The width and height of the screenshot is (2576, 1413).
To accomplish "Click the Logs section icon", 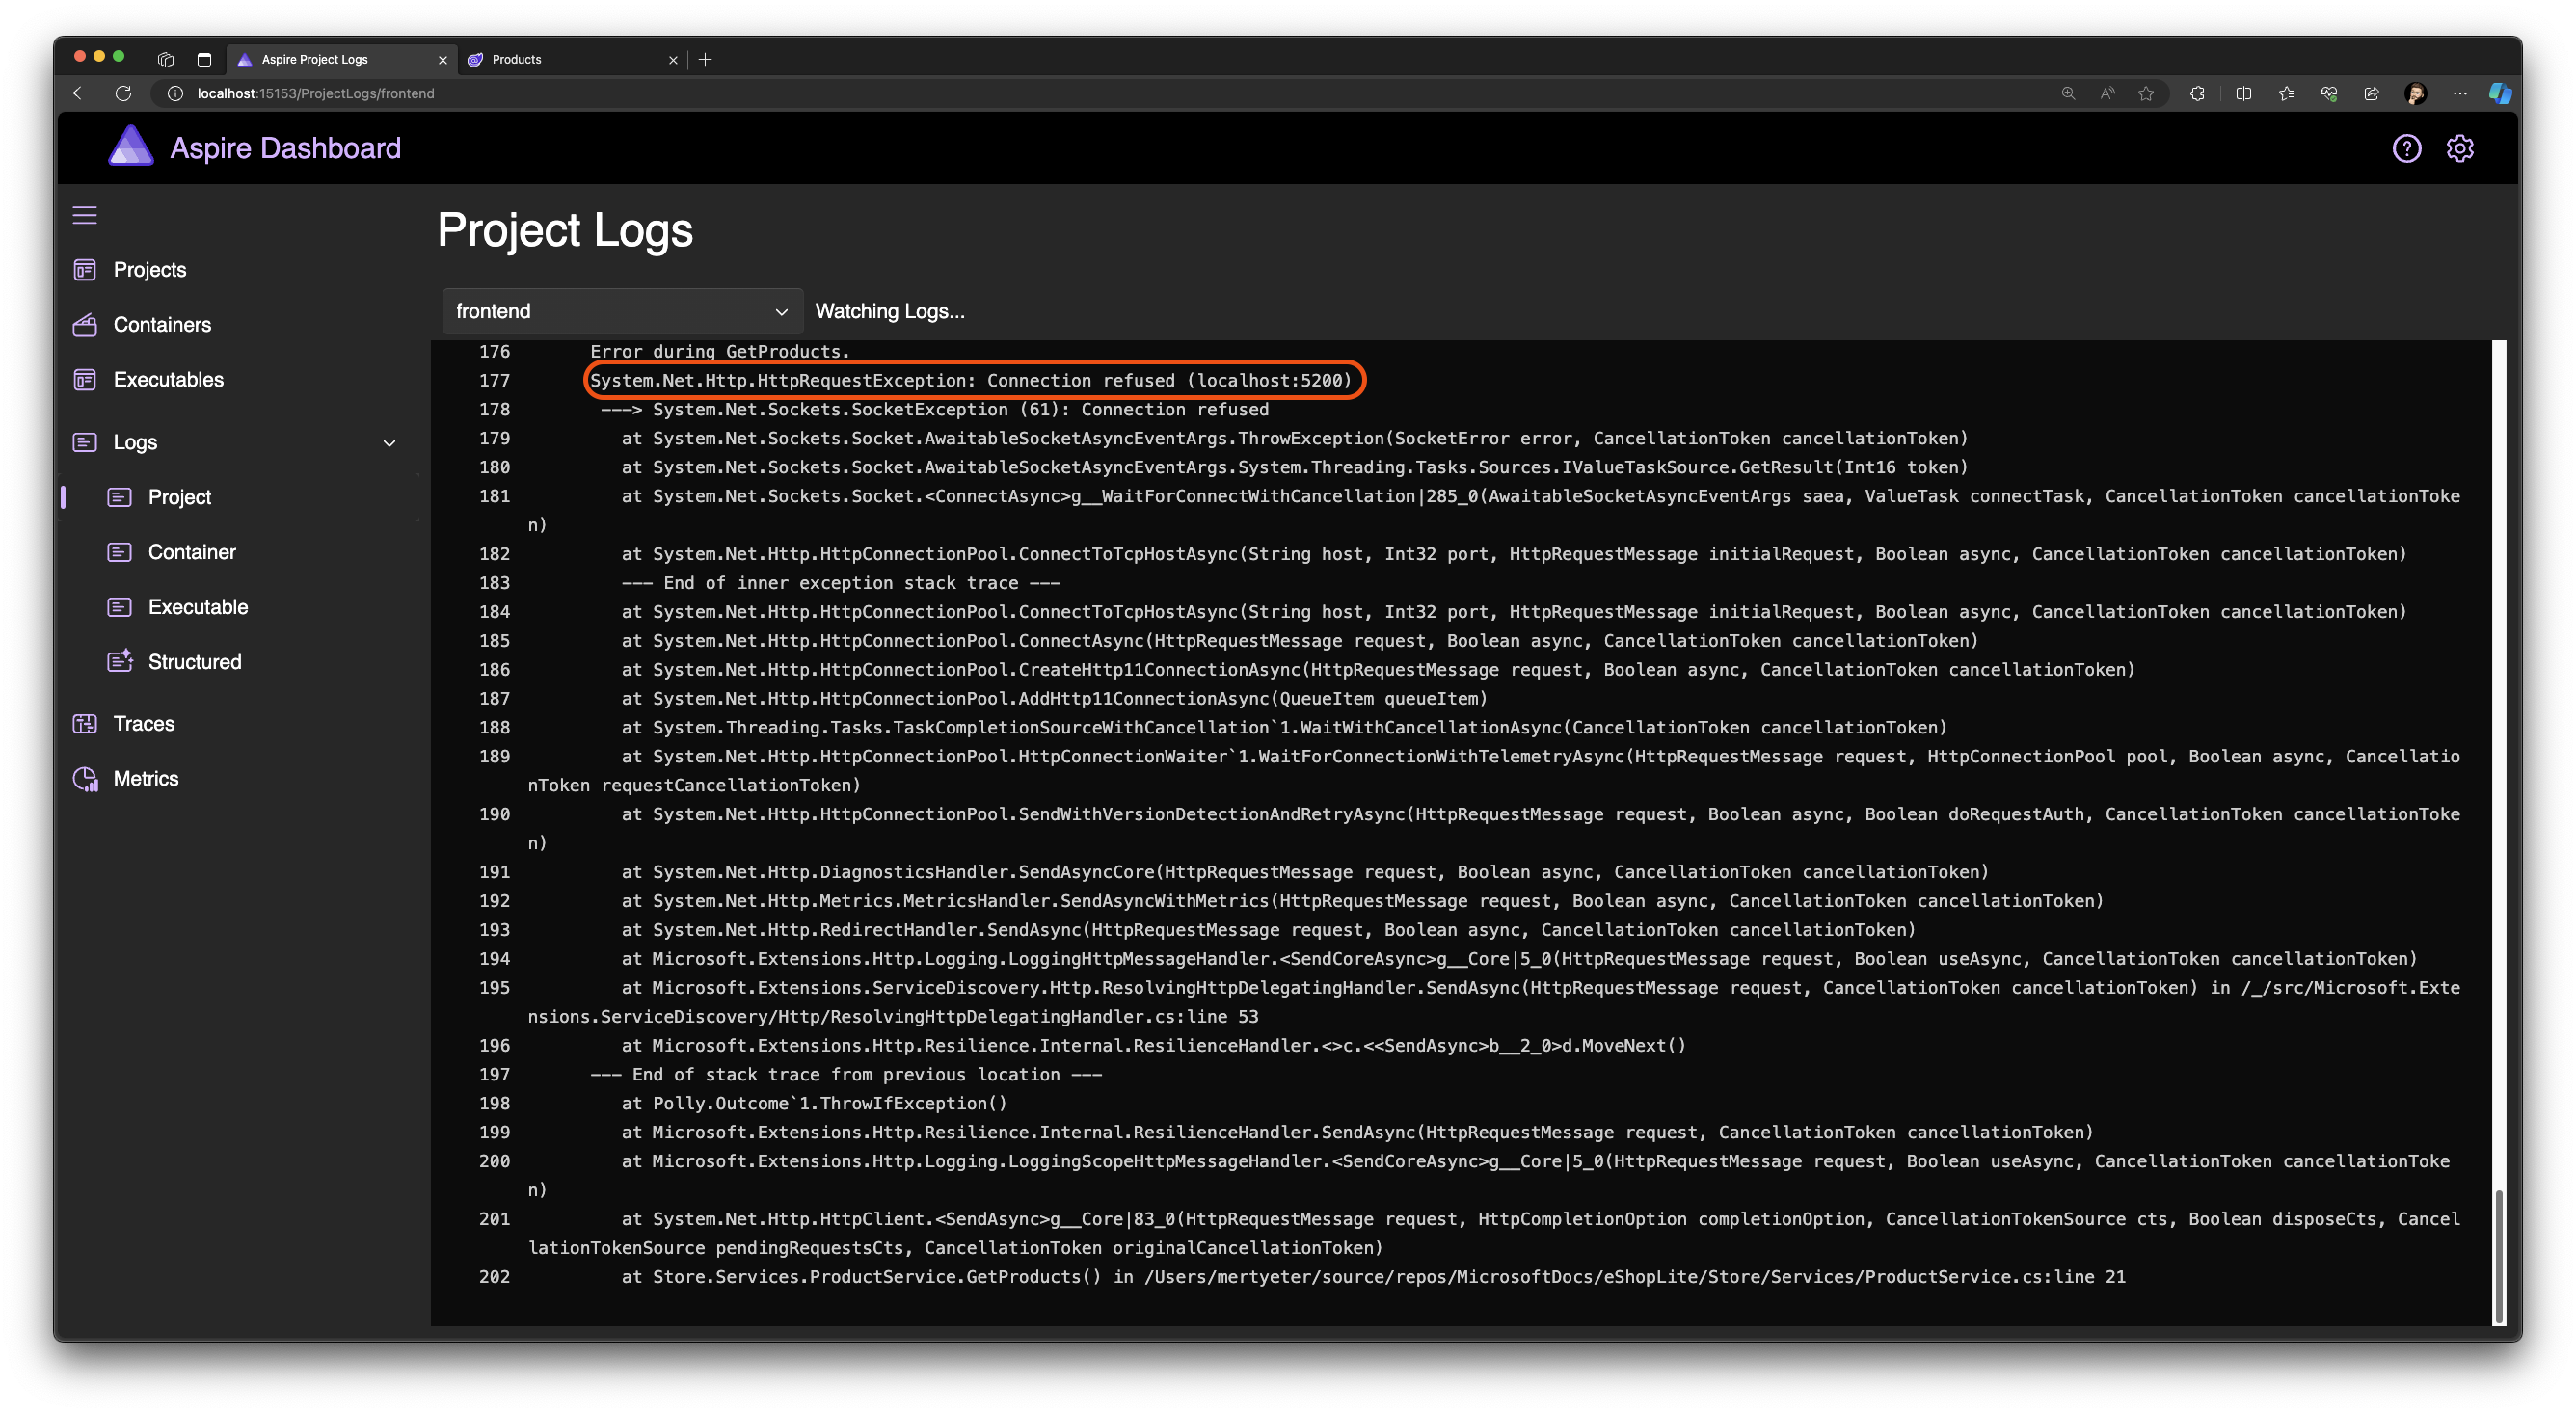I will (85, 442).
